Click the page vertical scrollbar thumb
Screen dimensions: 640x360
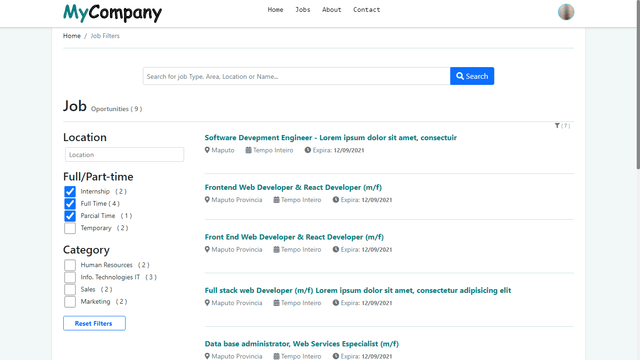pos(638,84)
